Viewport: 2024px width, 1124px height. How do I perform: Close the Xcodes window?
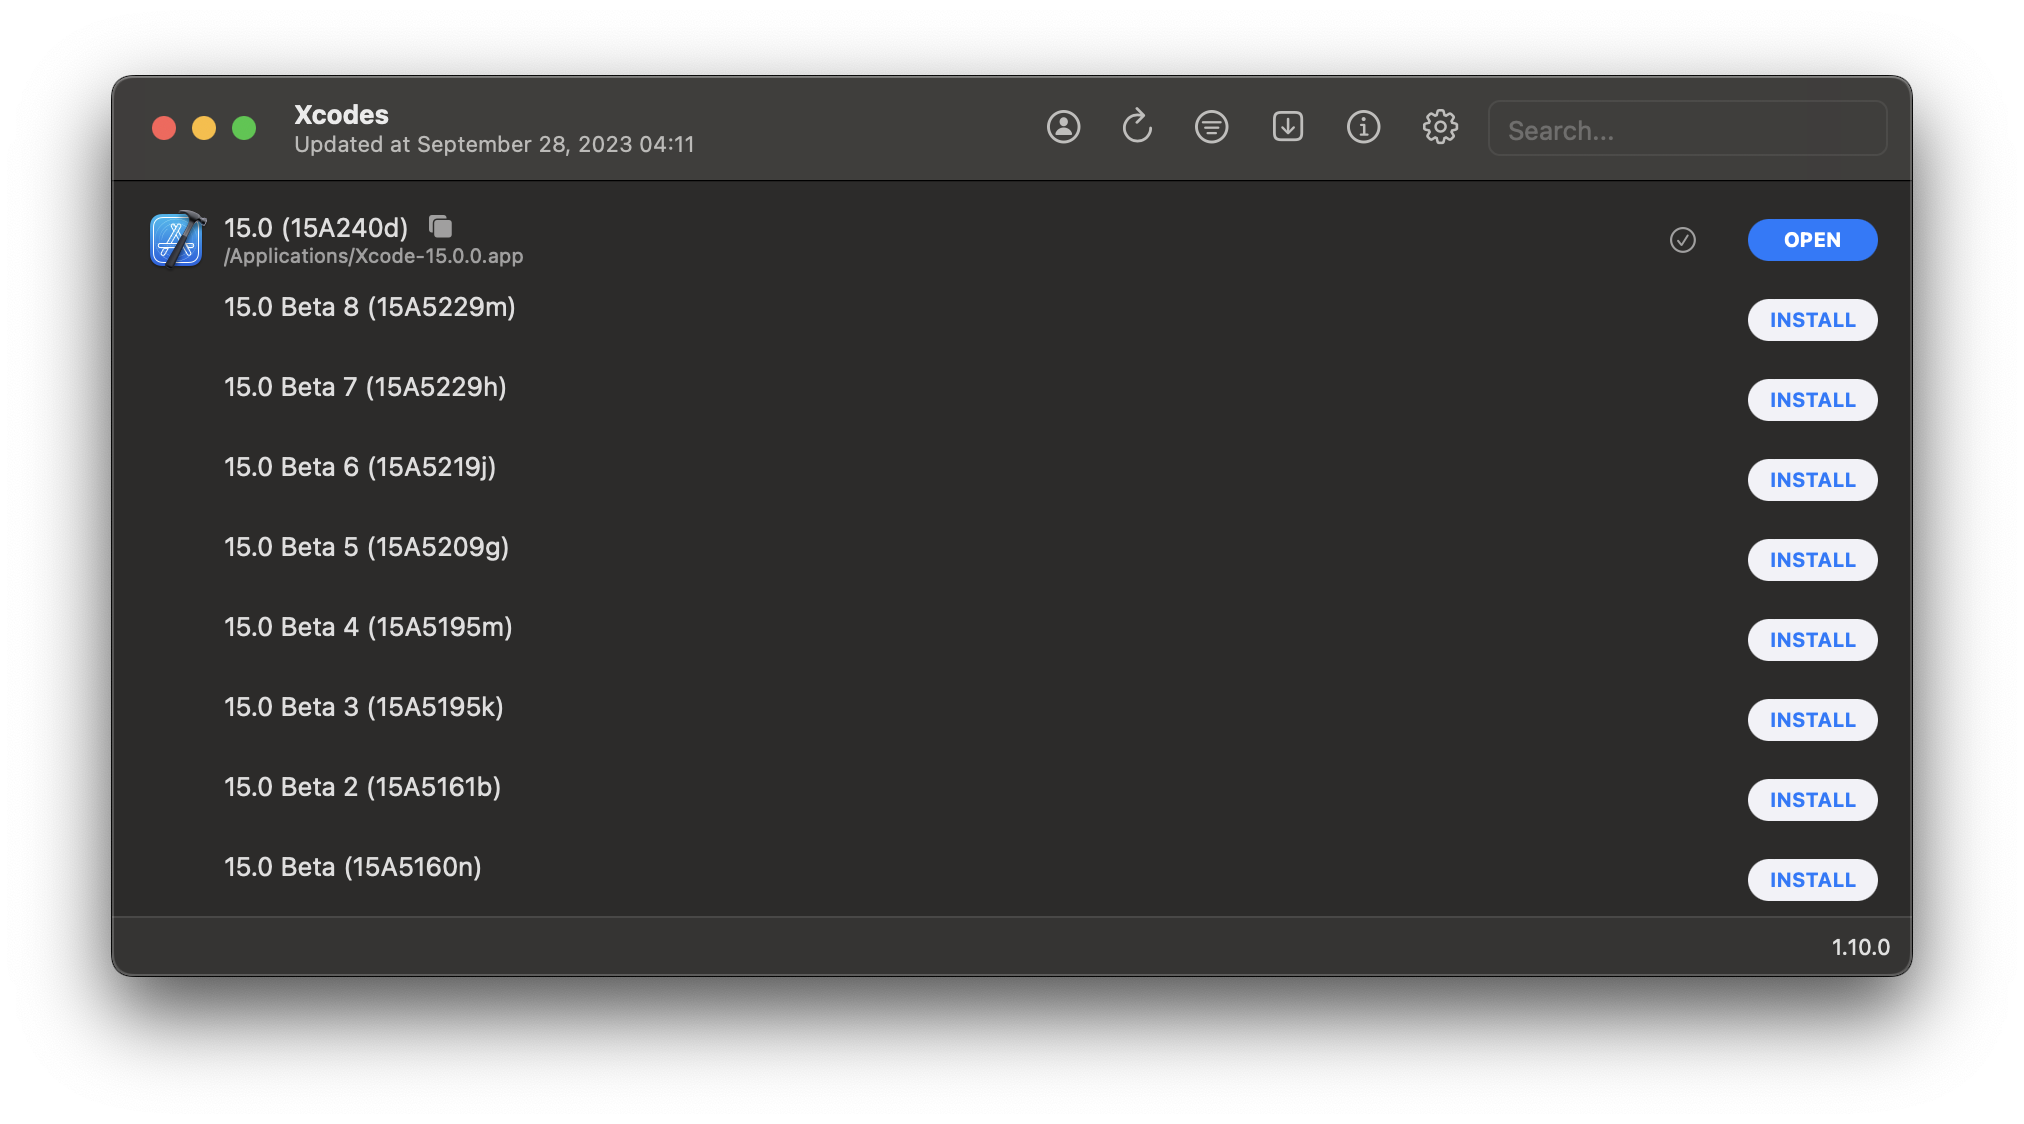[x=164, y=128]
